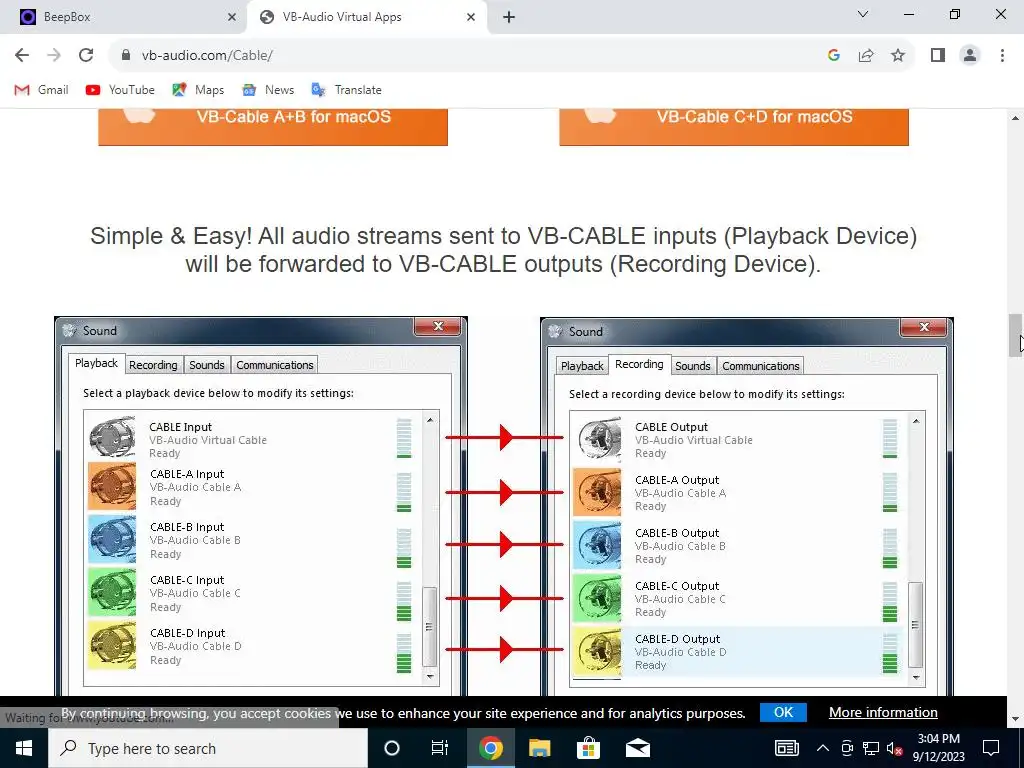Open the More information cookie link
The width and height of the screenshot is (1024, 768).
tap(883, 712)
